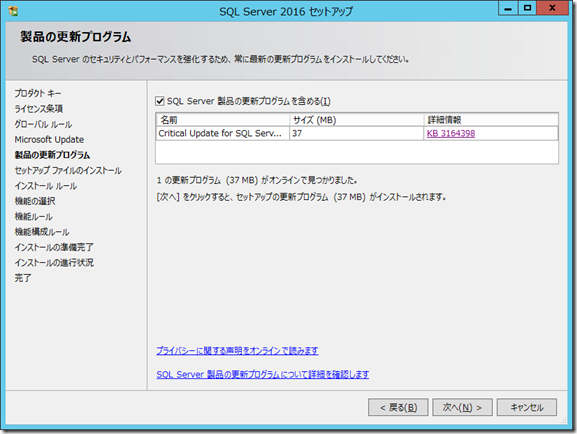Minimize the SQL Server 2016 setup window

tap(508, 8)
